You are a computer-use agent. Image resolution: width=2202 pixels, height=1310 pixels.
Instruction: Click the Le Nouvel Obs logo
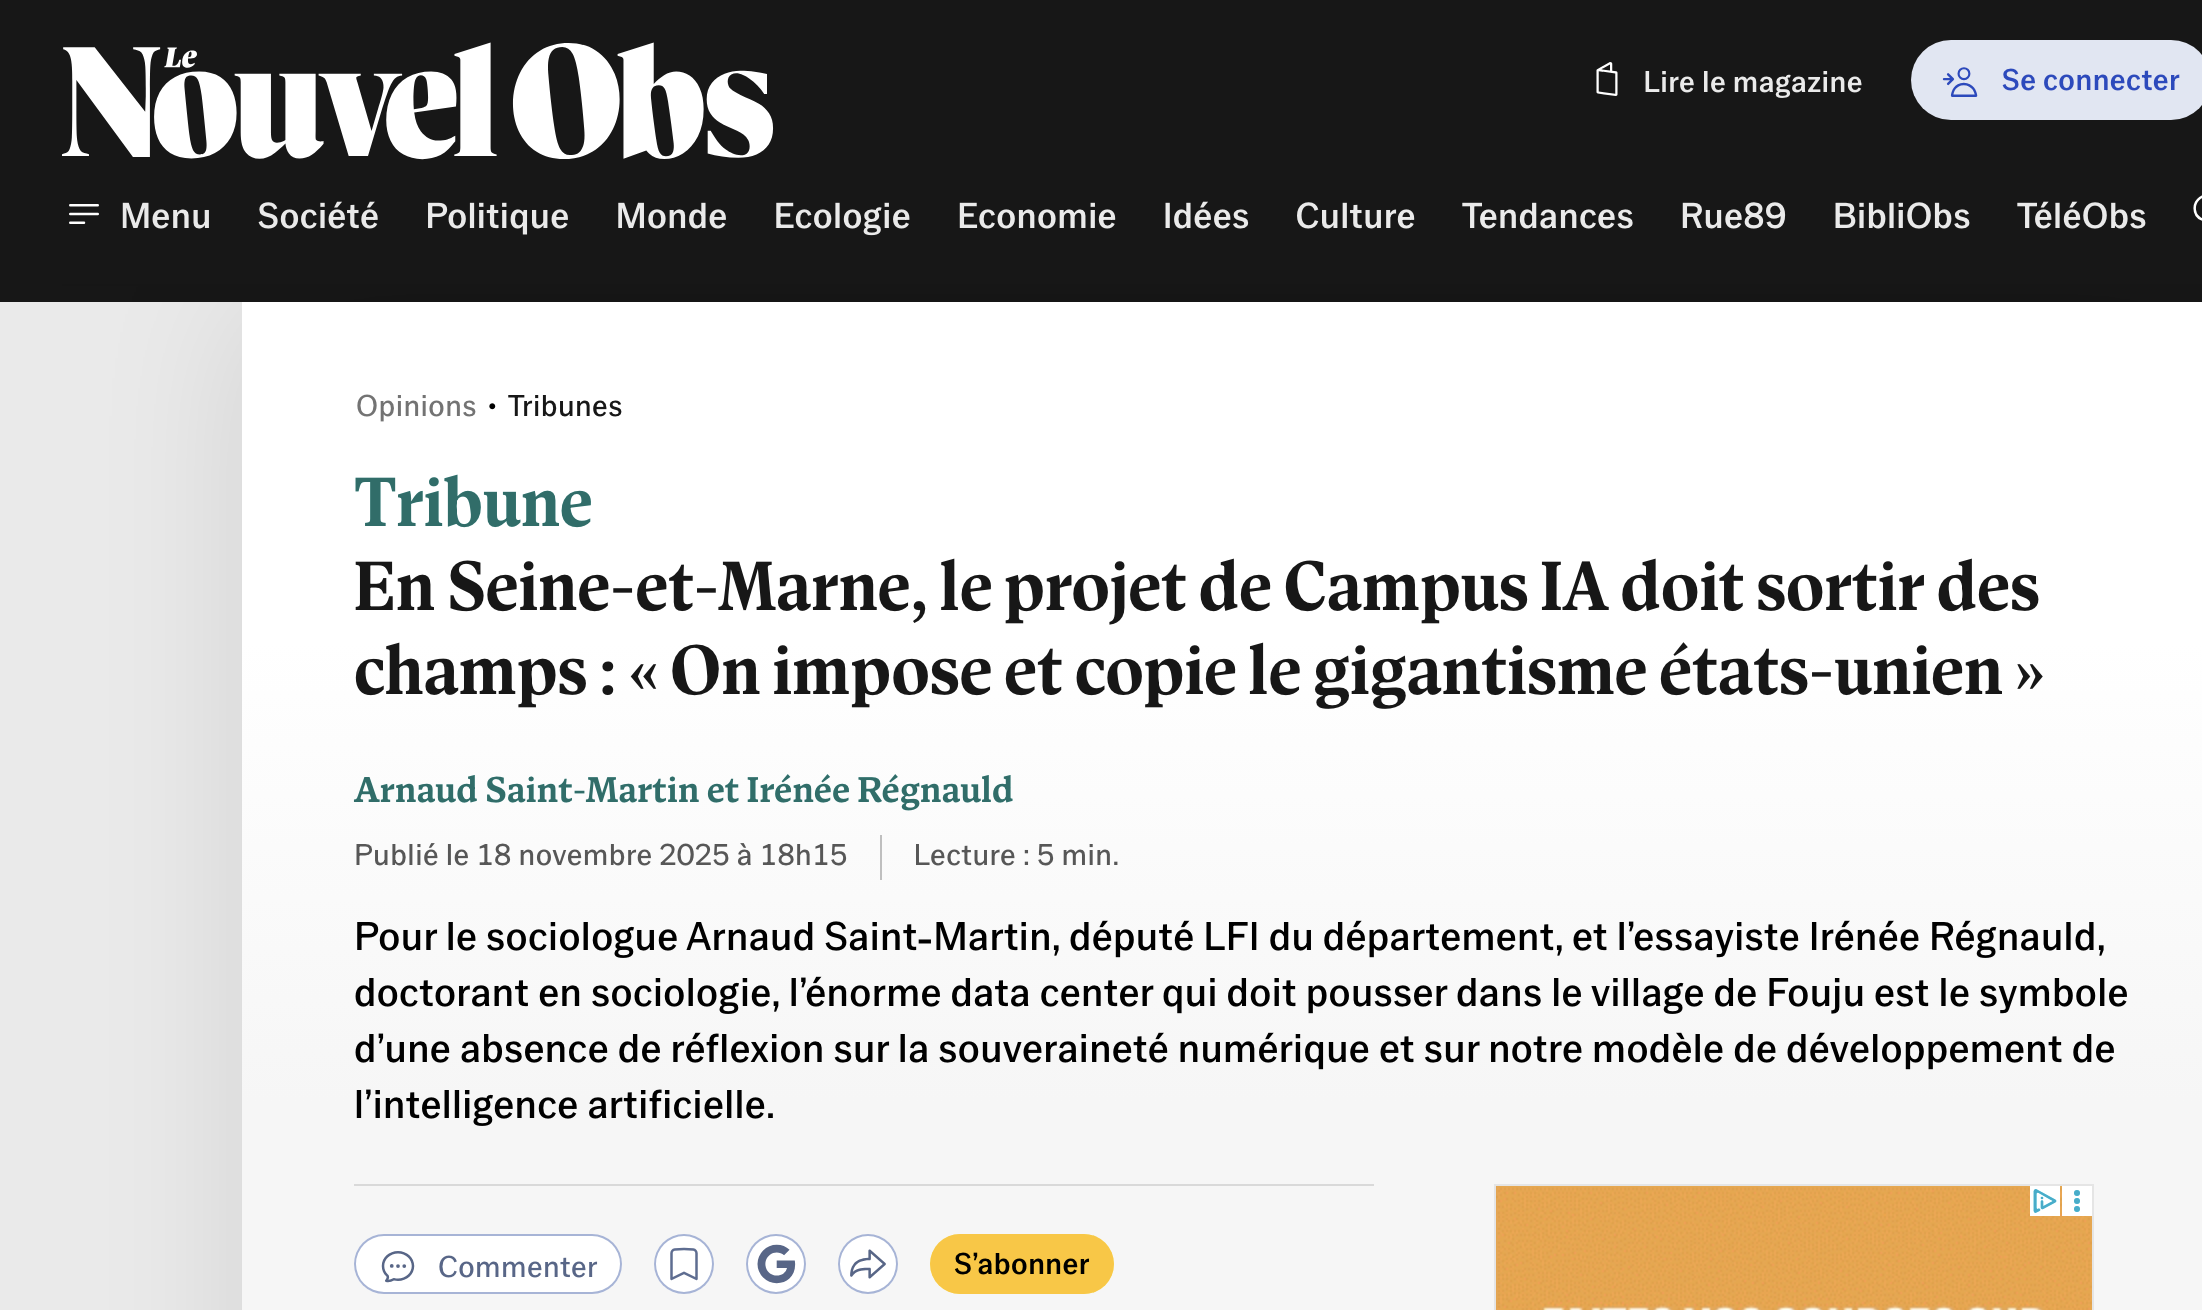tap(417, 101)
